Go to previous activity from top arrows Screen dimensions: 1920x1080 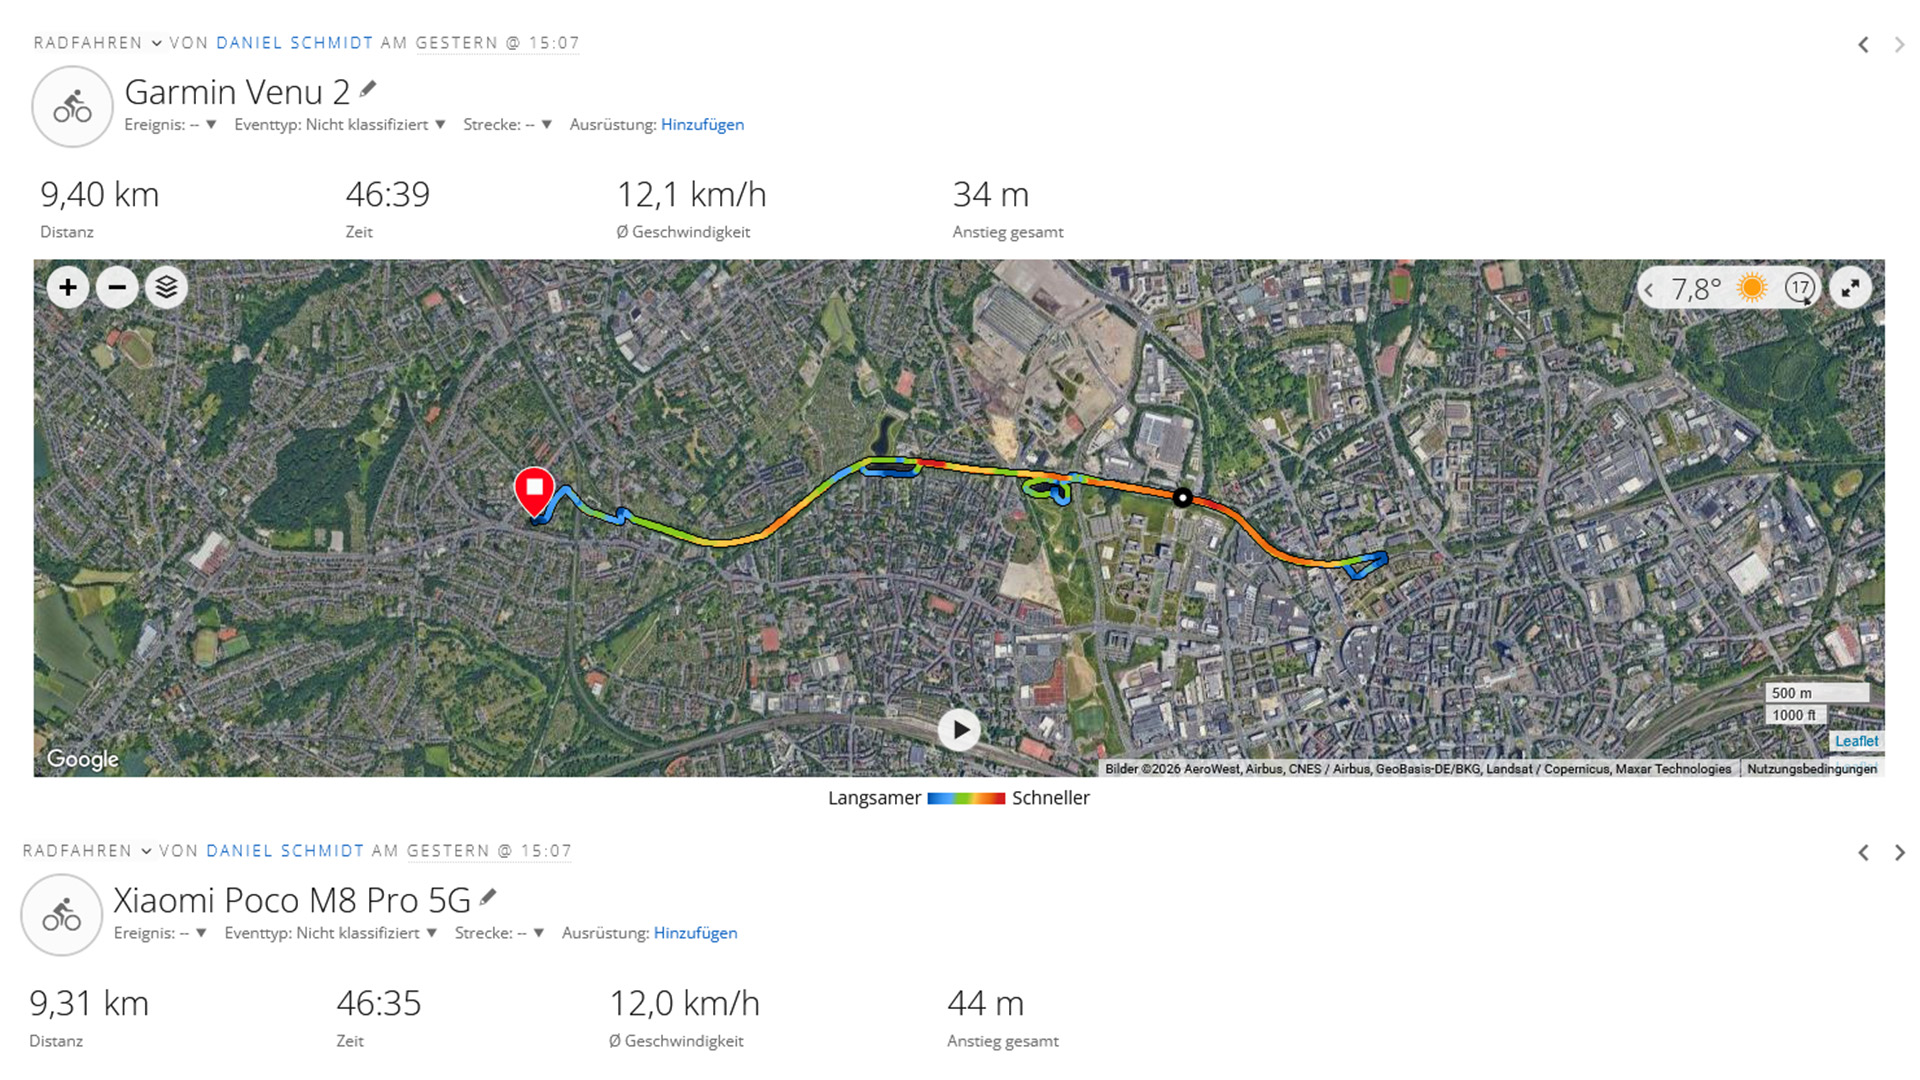coord(1863,44)
